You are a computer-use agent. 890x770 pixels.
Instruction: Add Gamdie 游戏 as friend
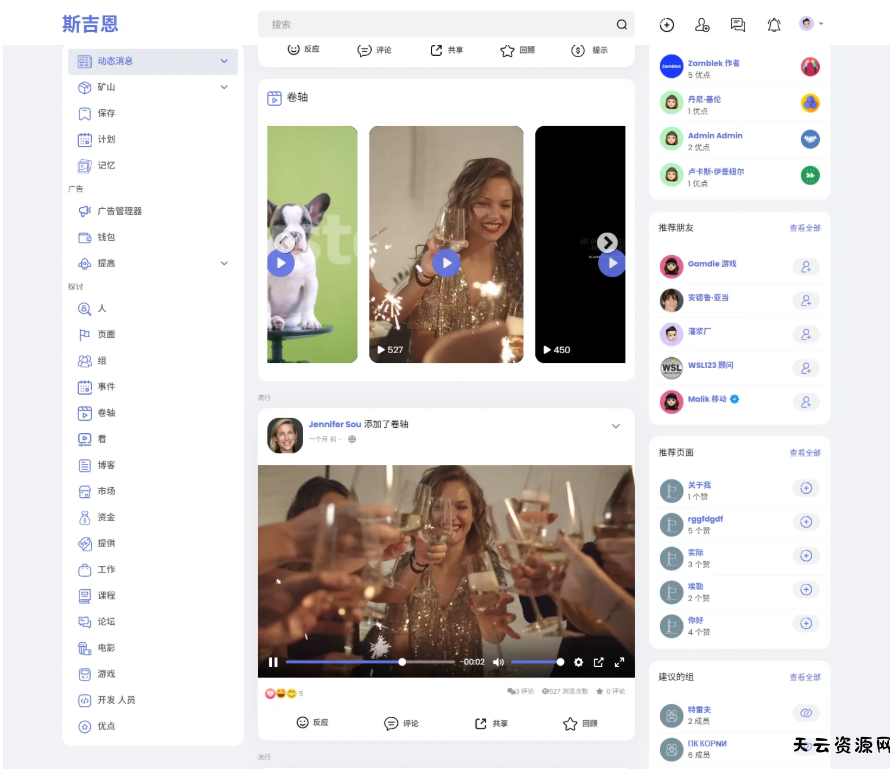(805, 266)
